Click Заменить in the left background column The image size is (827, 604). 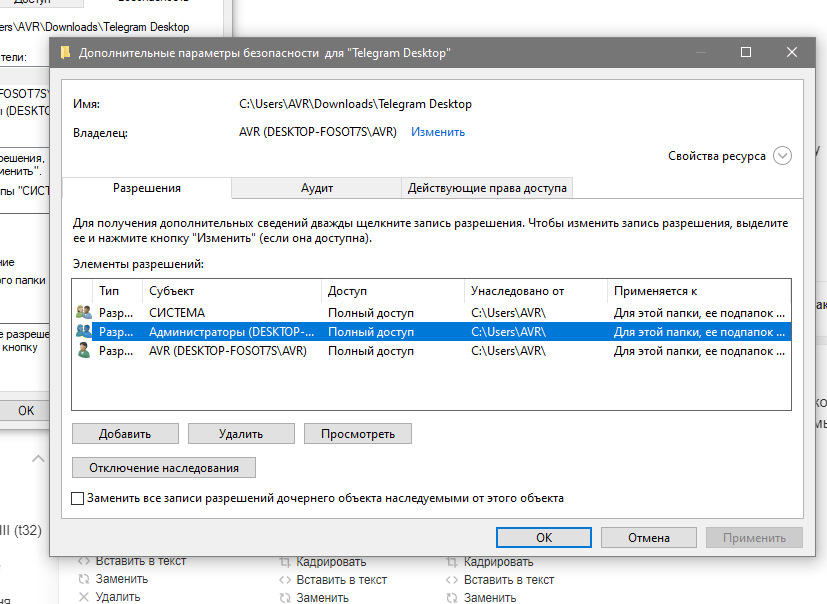121,579
